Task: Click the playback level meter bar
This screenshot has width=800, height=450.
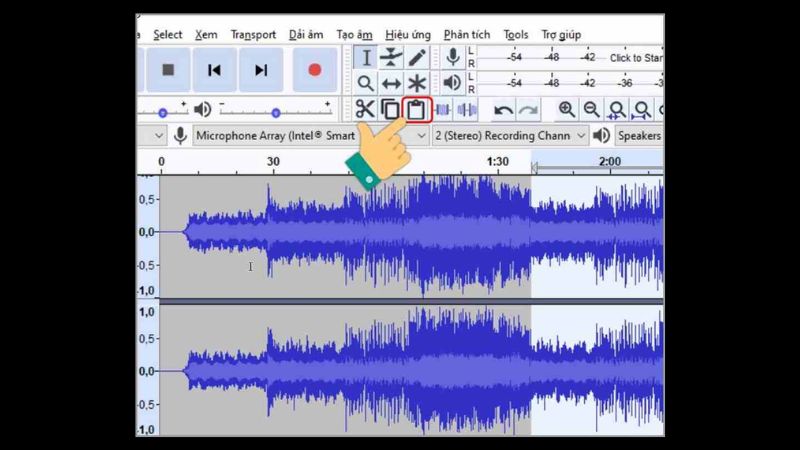Action: tap(570, 83)
